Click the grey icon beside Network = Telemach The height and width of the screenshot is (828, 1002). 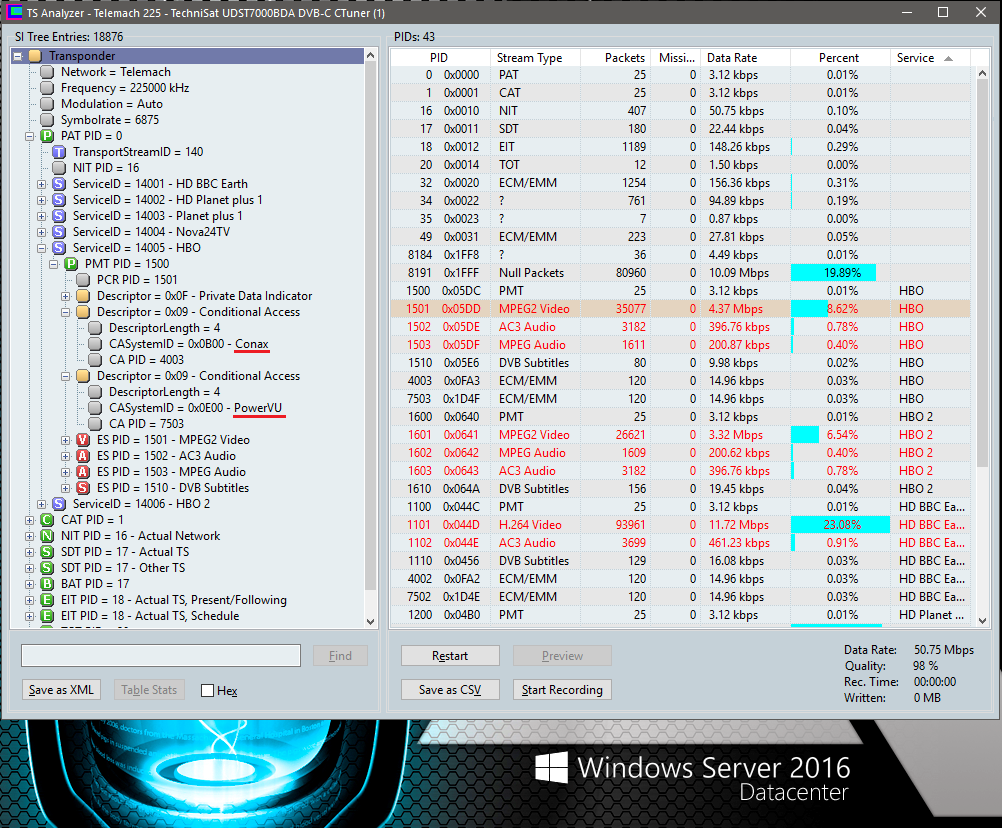coord(47,72)
